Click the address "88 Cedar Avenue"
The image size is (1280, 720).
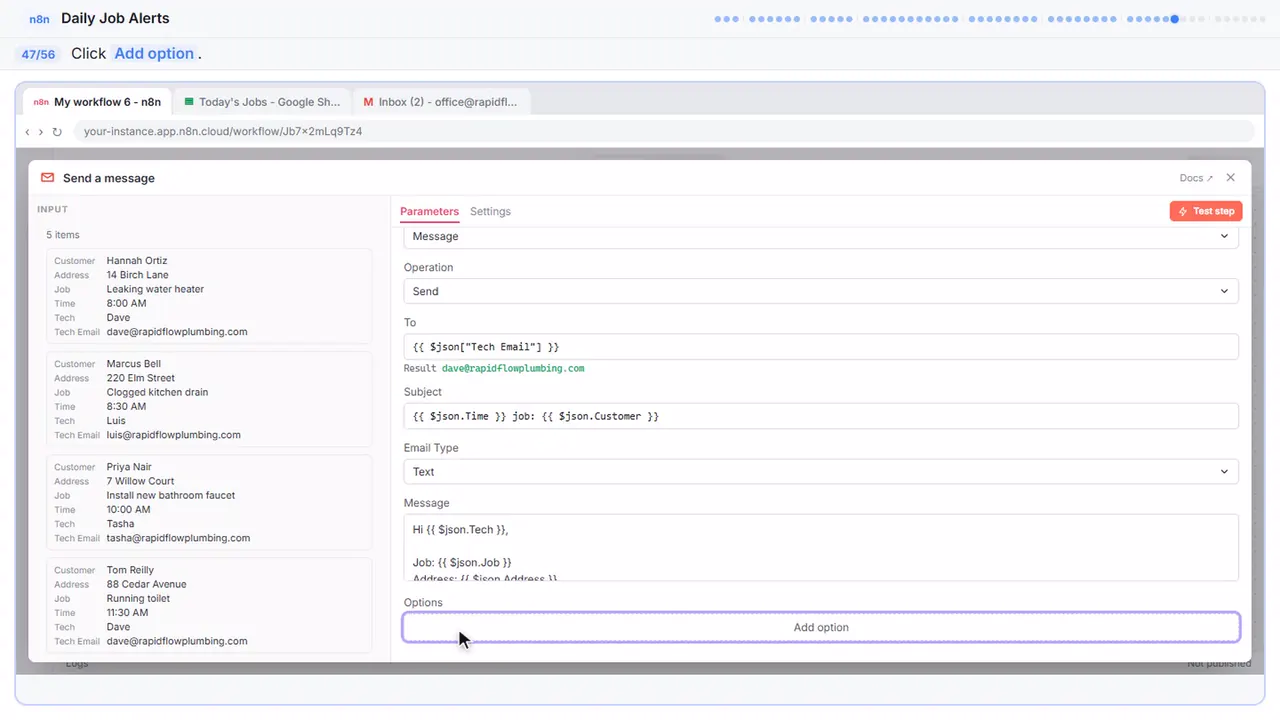[x=147, y=584]
